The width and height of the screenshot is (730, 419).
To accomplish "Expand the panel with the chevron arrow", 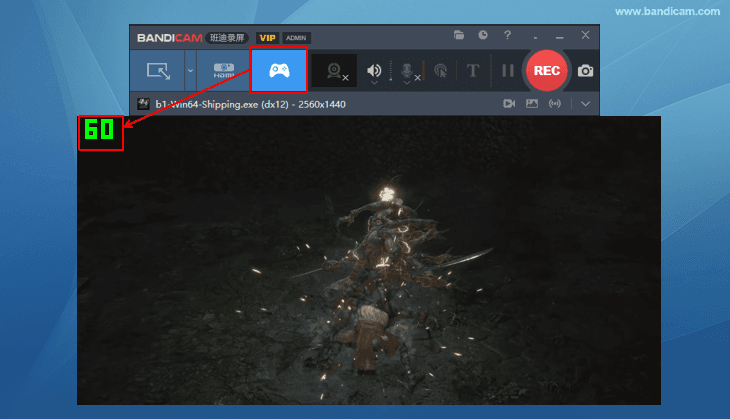I will [x=585, y=103].
